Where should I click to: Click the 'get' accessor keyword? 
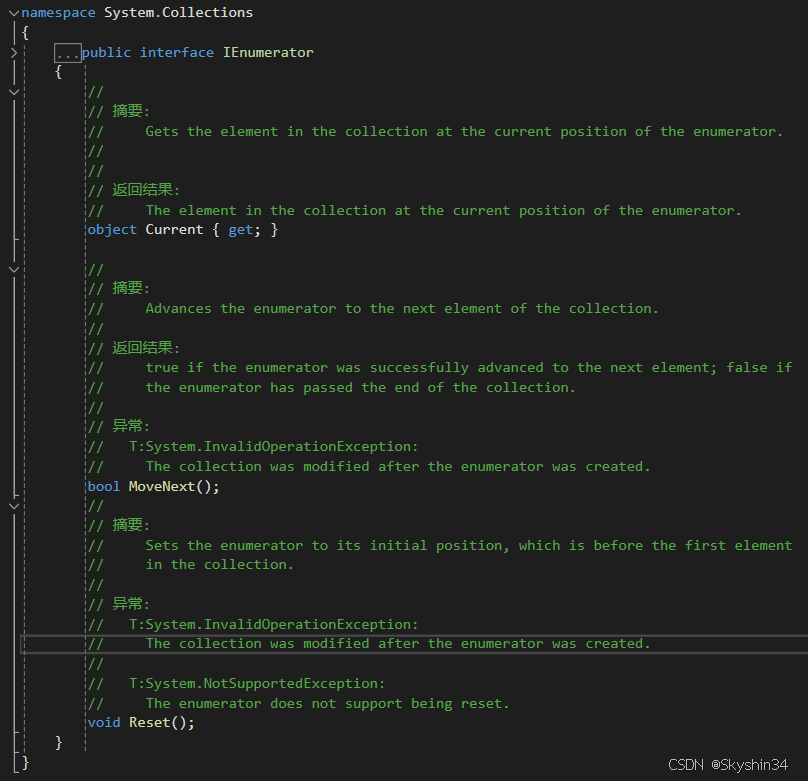[x=241, y=230]
